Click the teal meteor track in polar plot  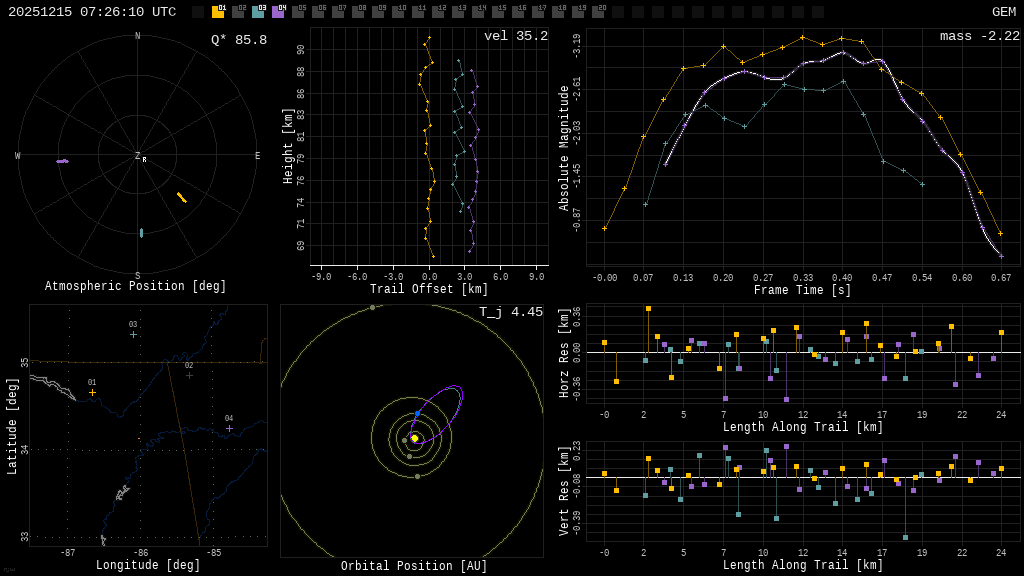pos(141,233)
